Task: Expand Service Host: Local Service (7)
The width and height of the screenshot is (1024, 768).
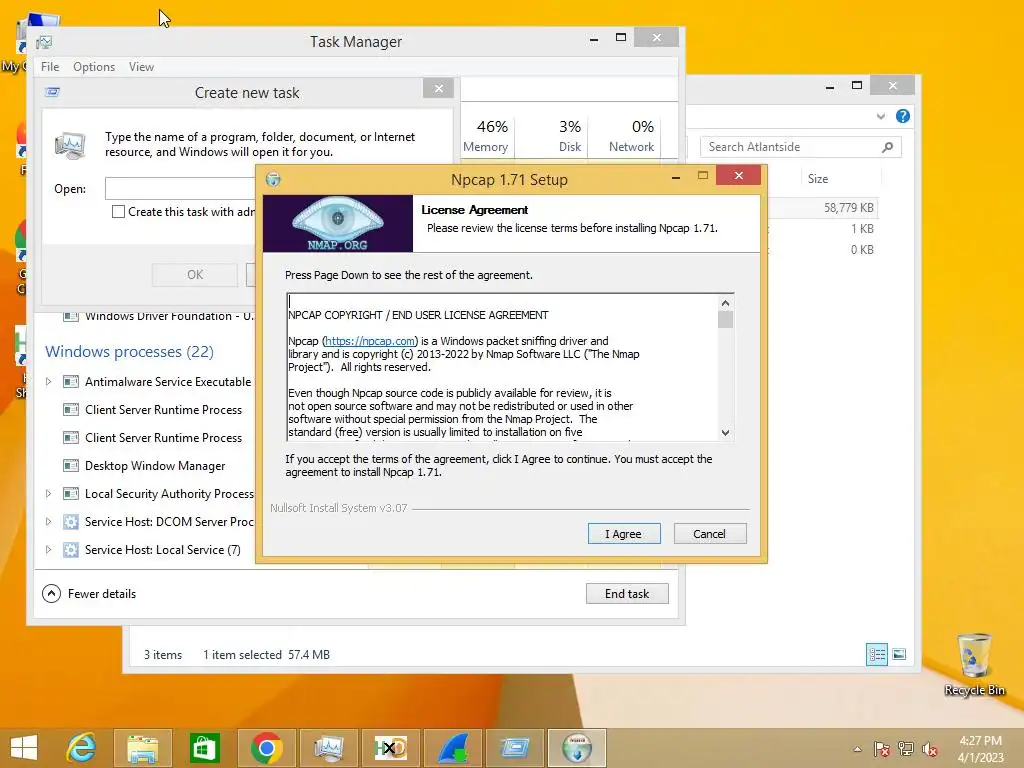Action: (x=48, y=550)
